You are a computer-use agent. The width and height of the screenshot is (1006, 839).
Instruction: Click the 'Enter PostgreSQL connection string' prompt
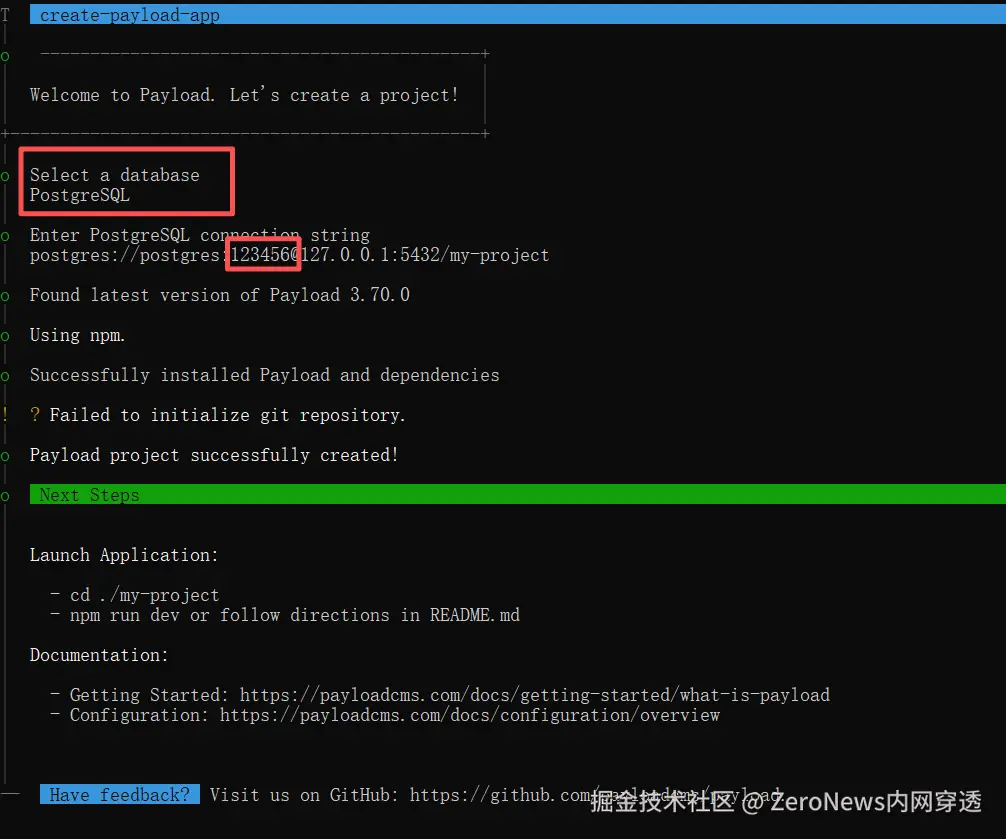coord(200,235)
